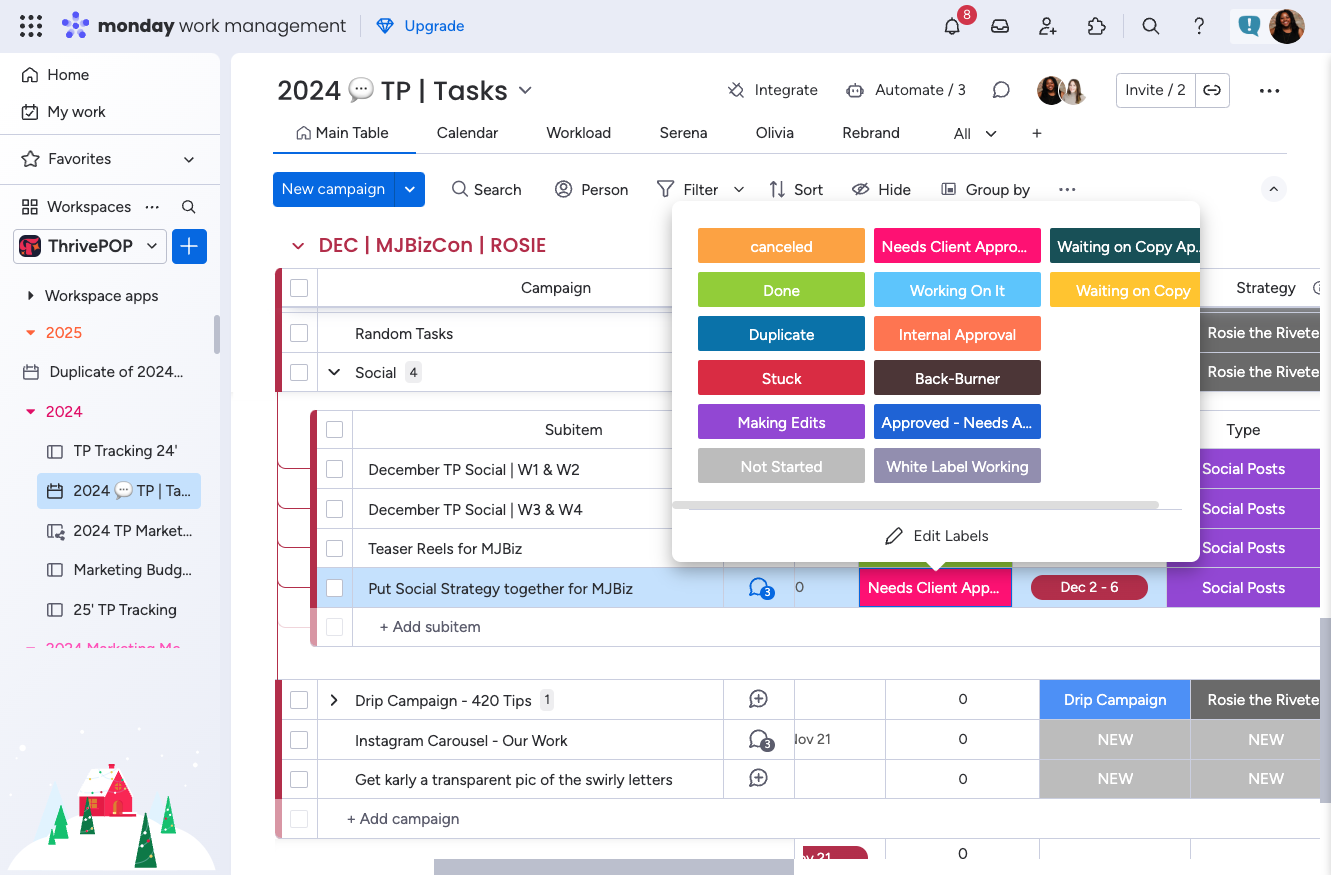Click the invite members person-plus icon
1331x875 pixels.
pyautogui.click(x=1048, y=26)
